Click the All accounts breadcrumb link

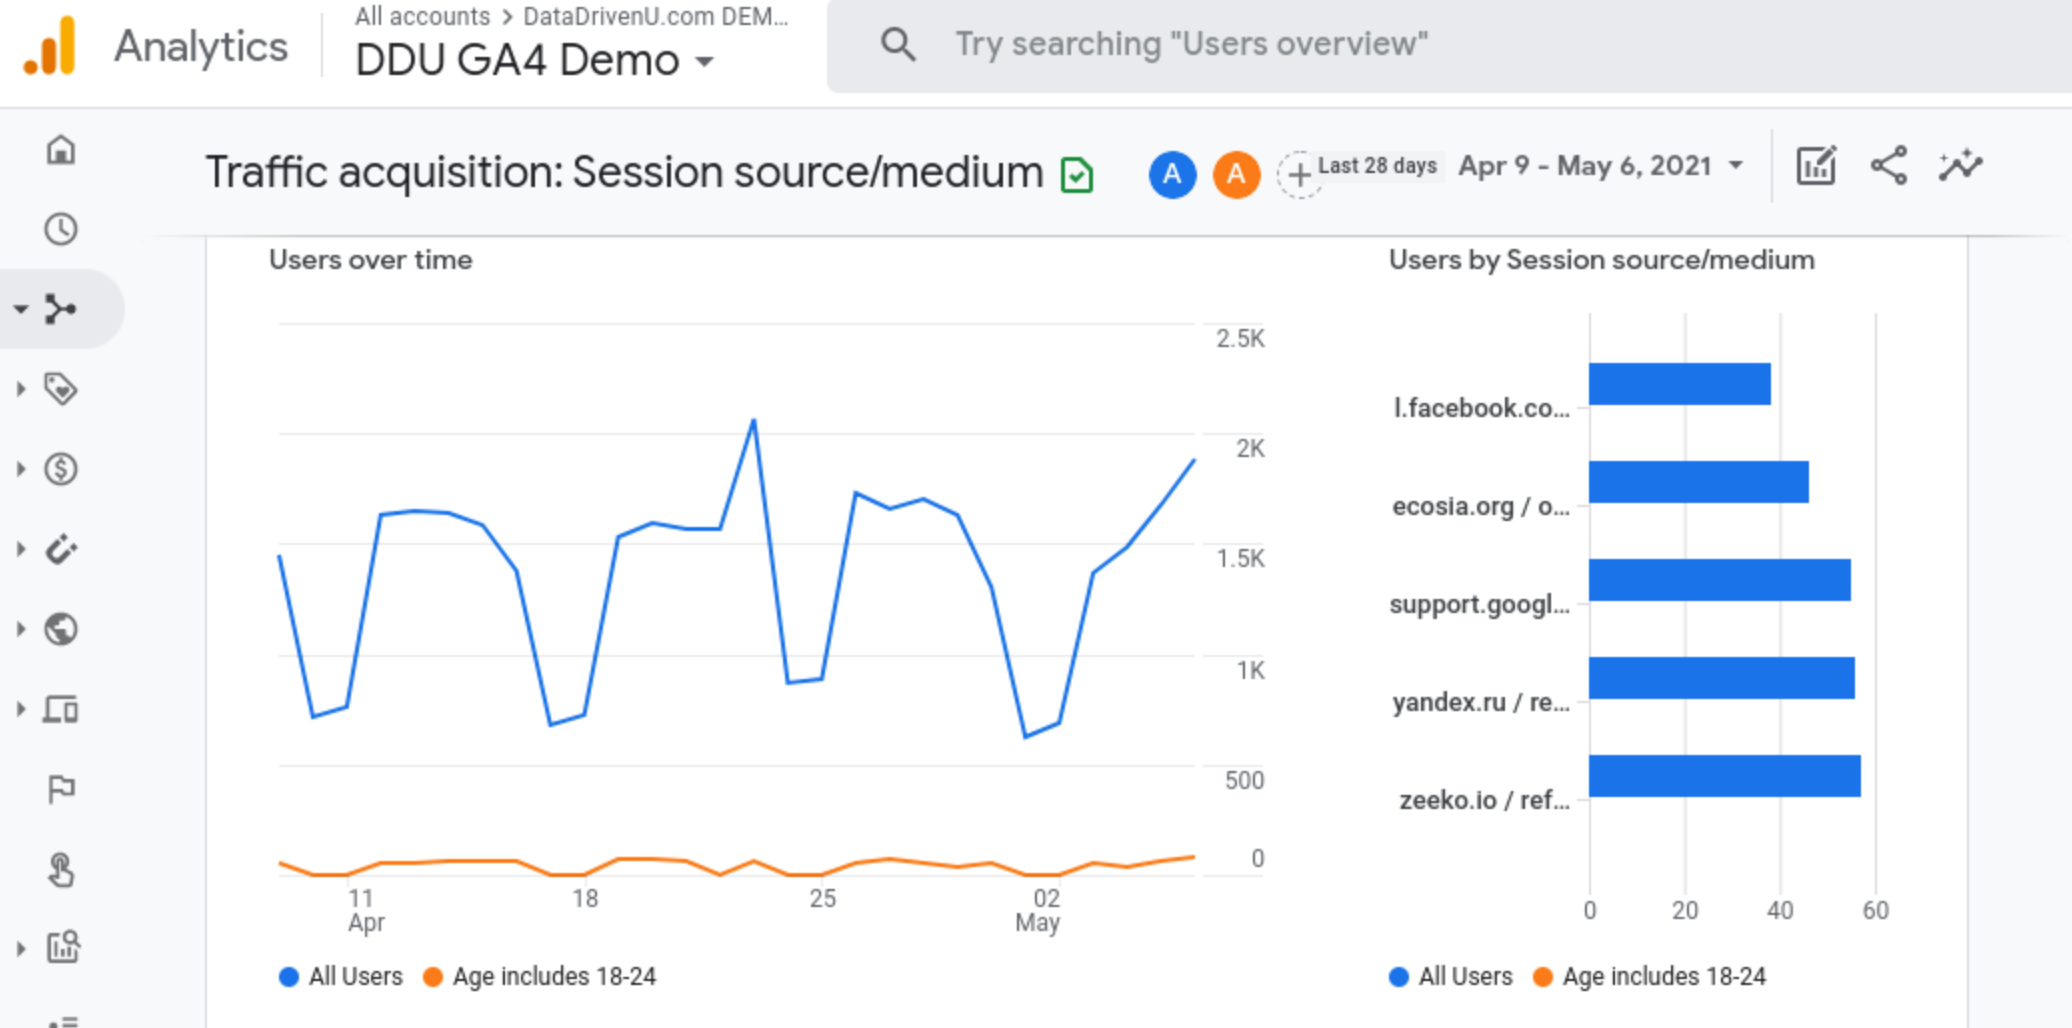[422, 17]
